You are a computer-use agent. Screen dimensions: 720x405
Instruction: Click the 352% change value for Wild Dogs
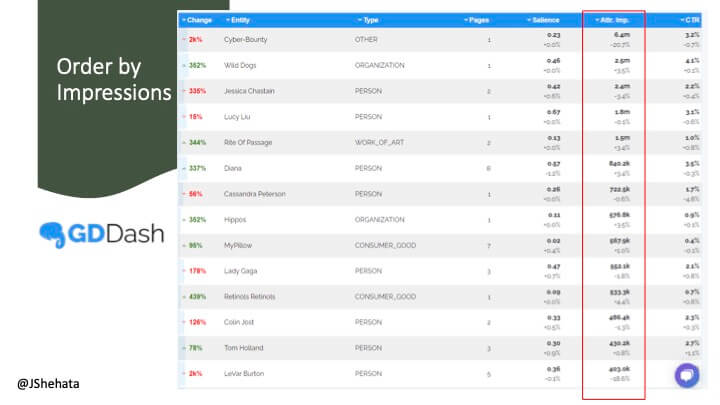[x=197, y=65]
